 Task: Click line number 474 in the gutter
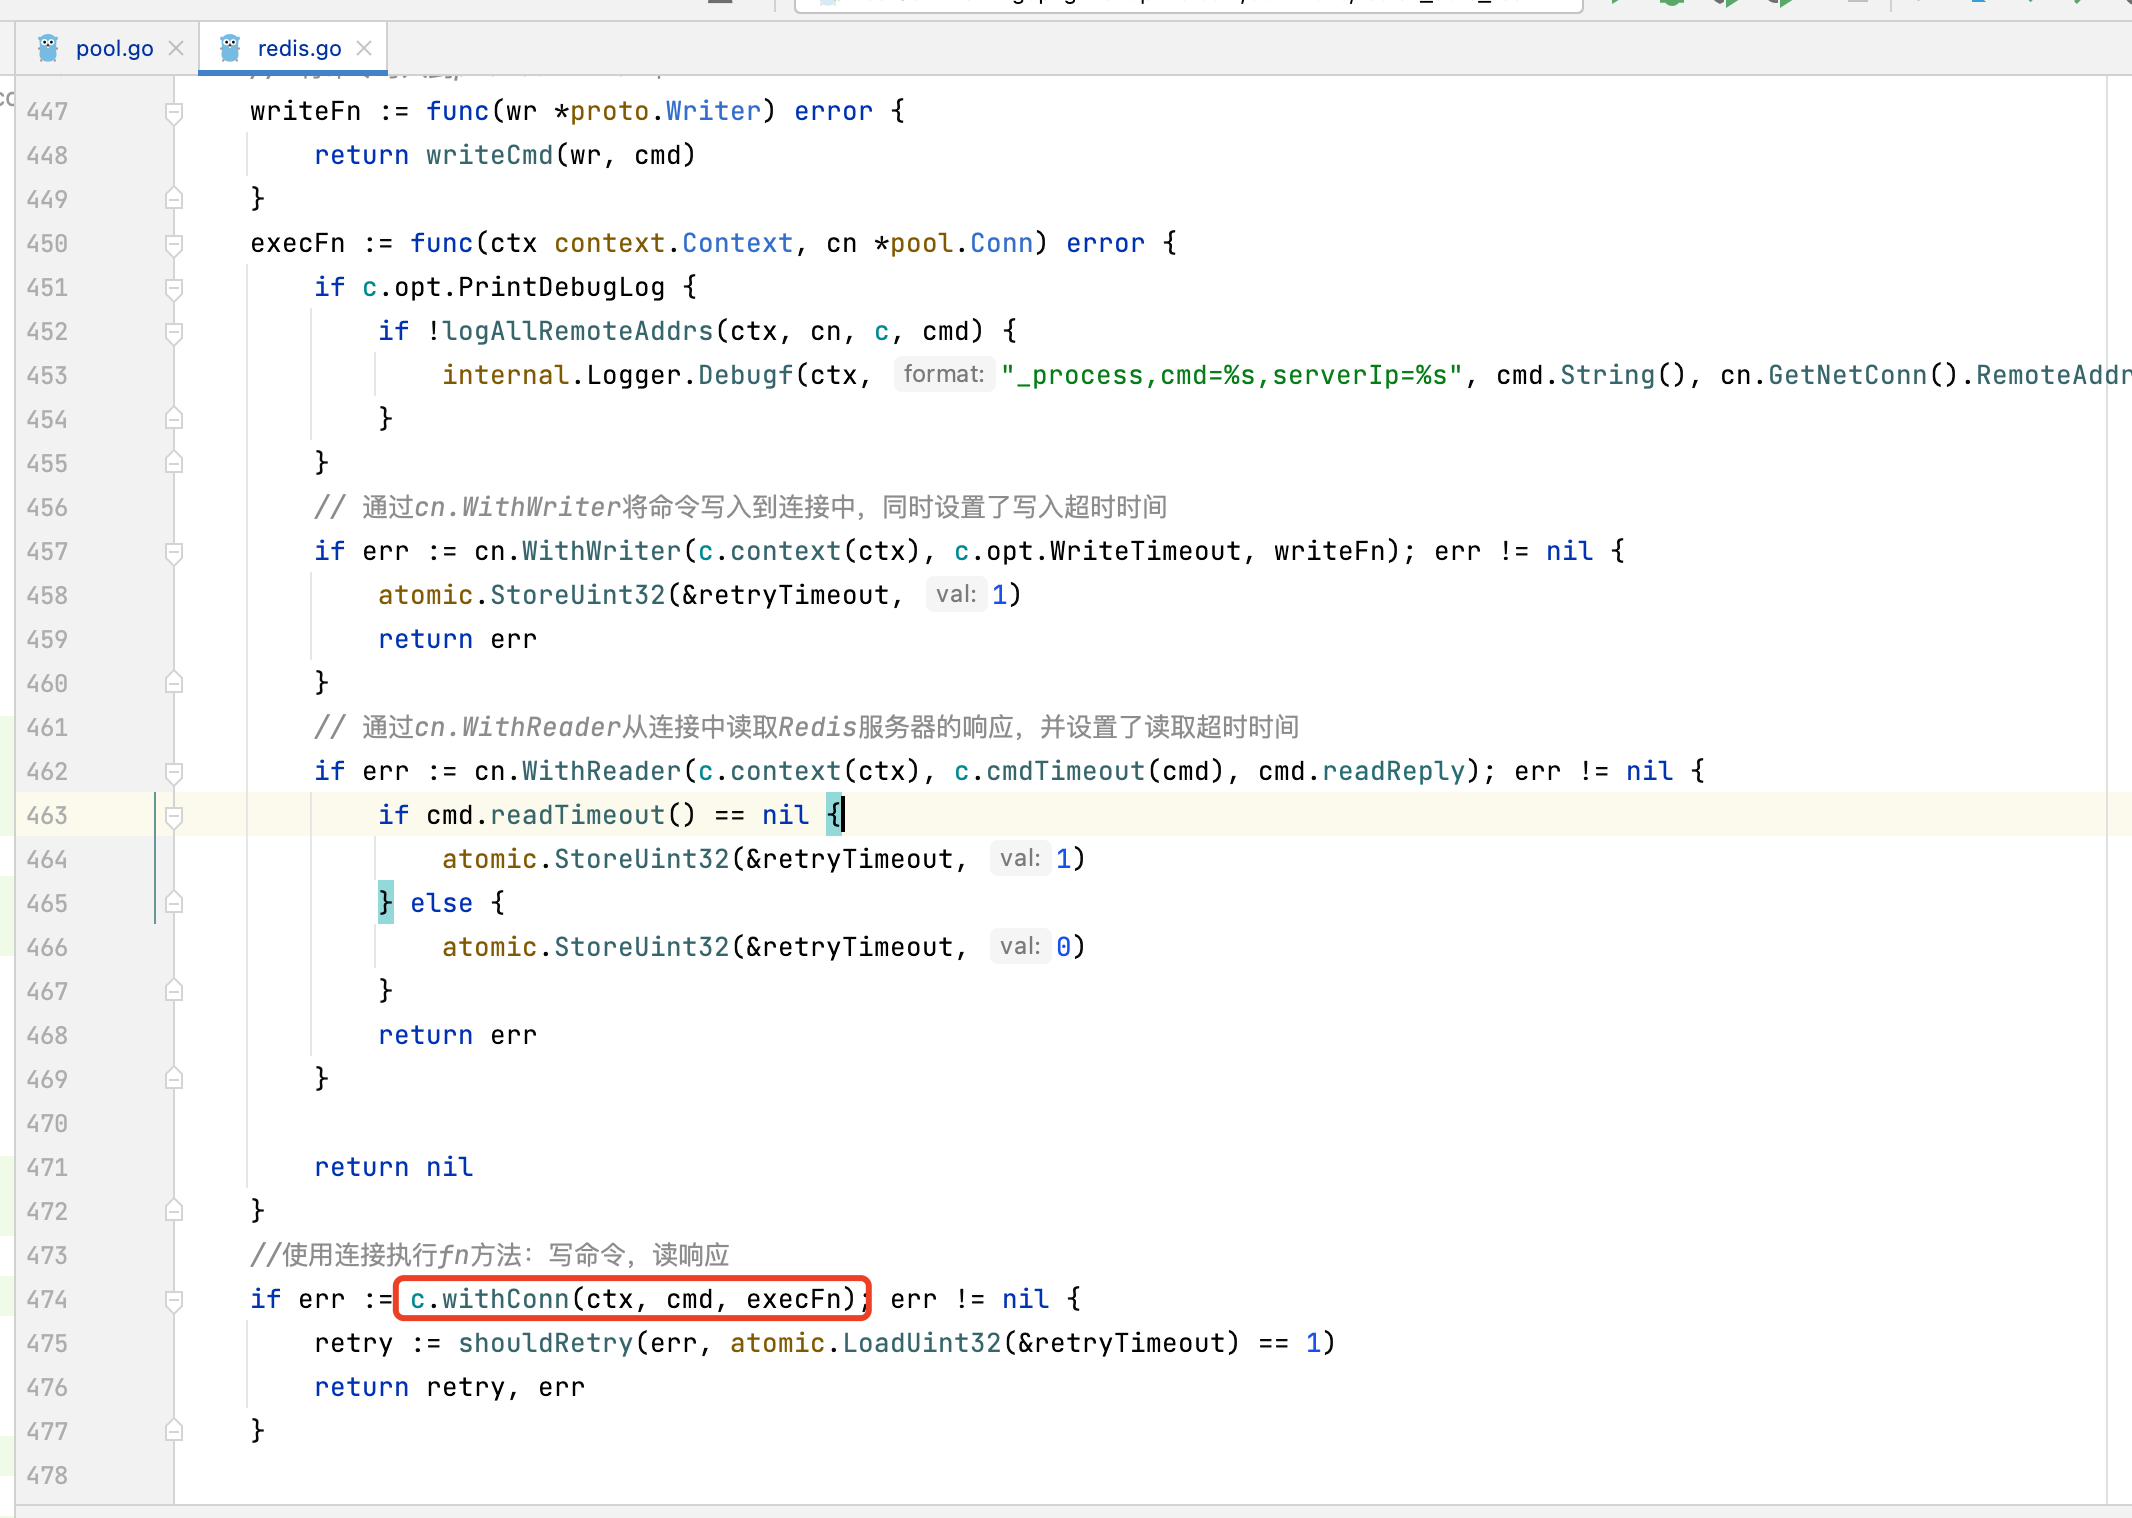point(47,1299)
